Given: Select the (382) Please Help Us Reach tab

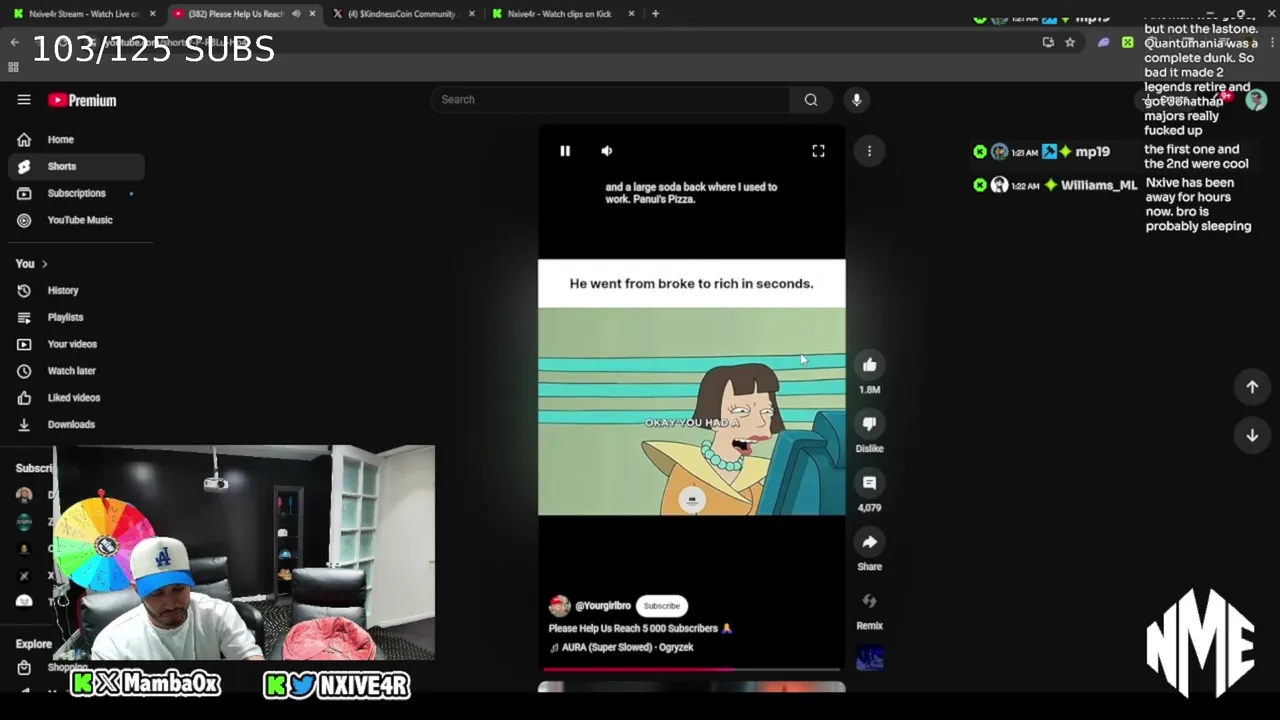Looking at the screenshot, I should [236, 14].
